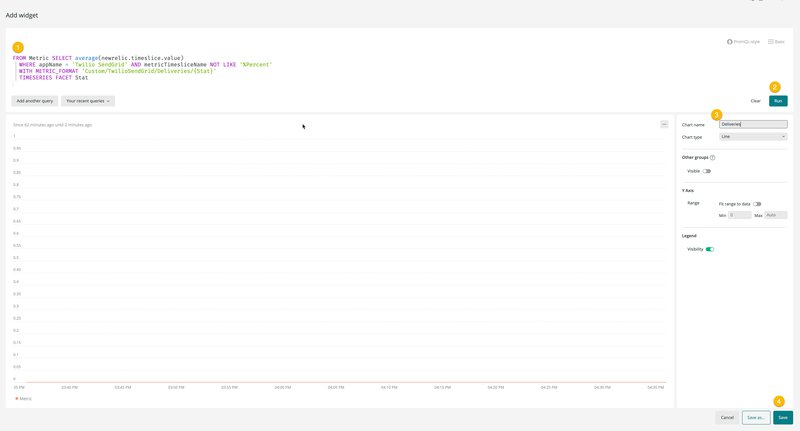Viewport: 800px width, 431px height.
Task: Switch to PromQL-style query mode
Action: coord(743,42)
